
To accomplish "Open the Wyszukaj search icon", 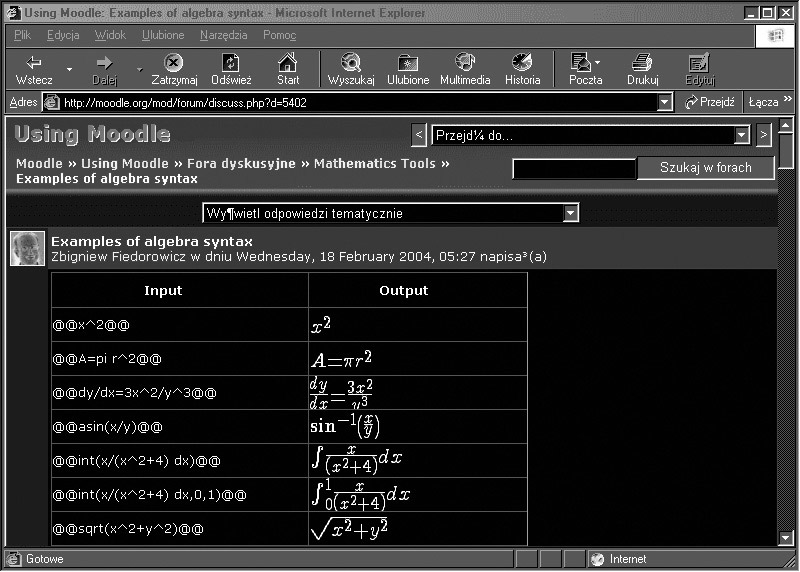I will click(x=351, y=69).
